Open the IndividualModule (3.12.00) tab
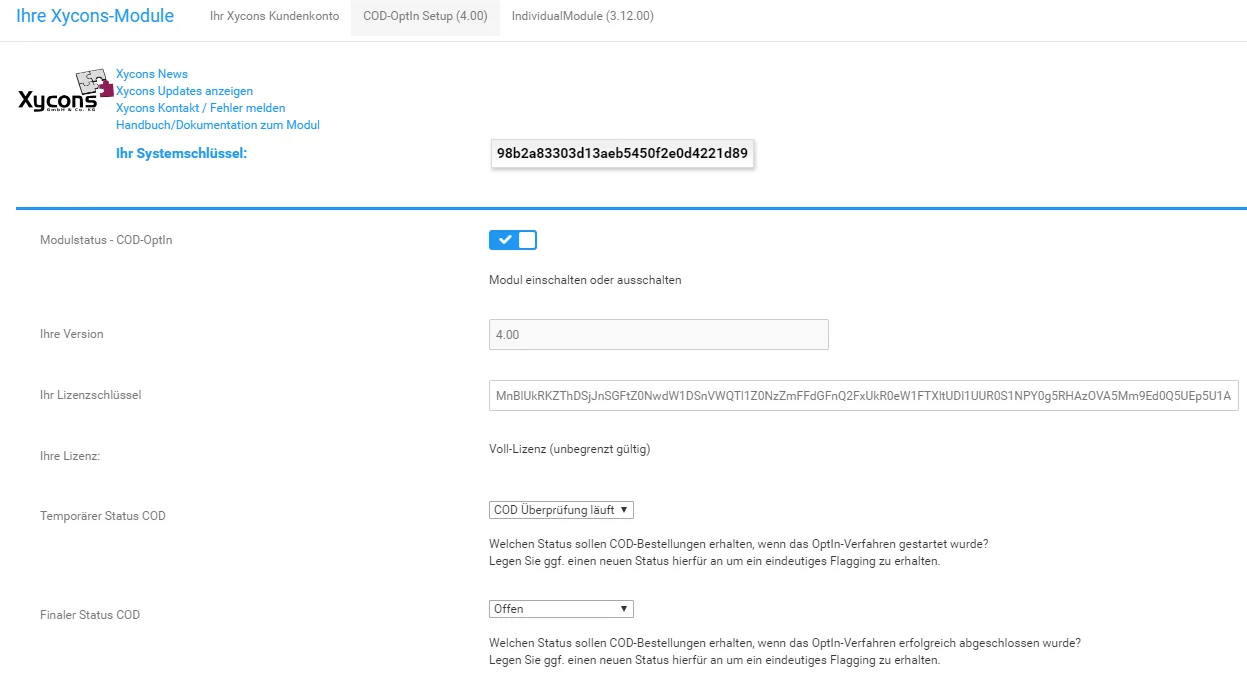The height and width of the screenshot is (684, 1247). 582,17
